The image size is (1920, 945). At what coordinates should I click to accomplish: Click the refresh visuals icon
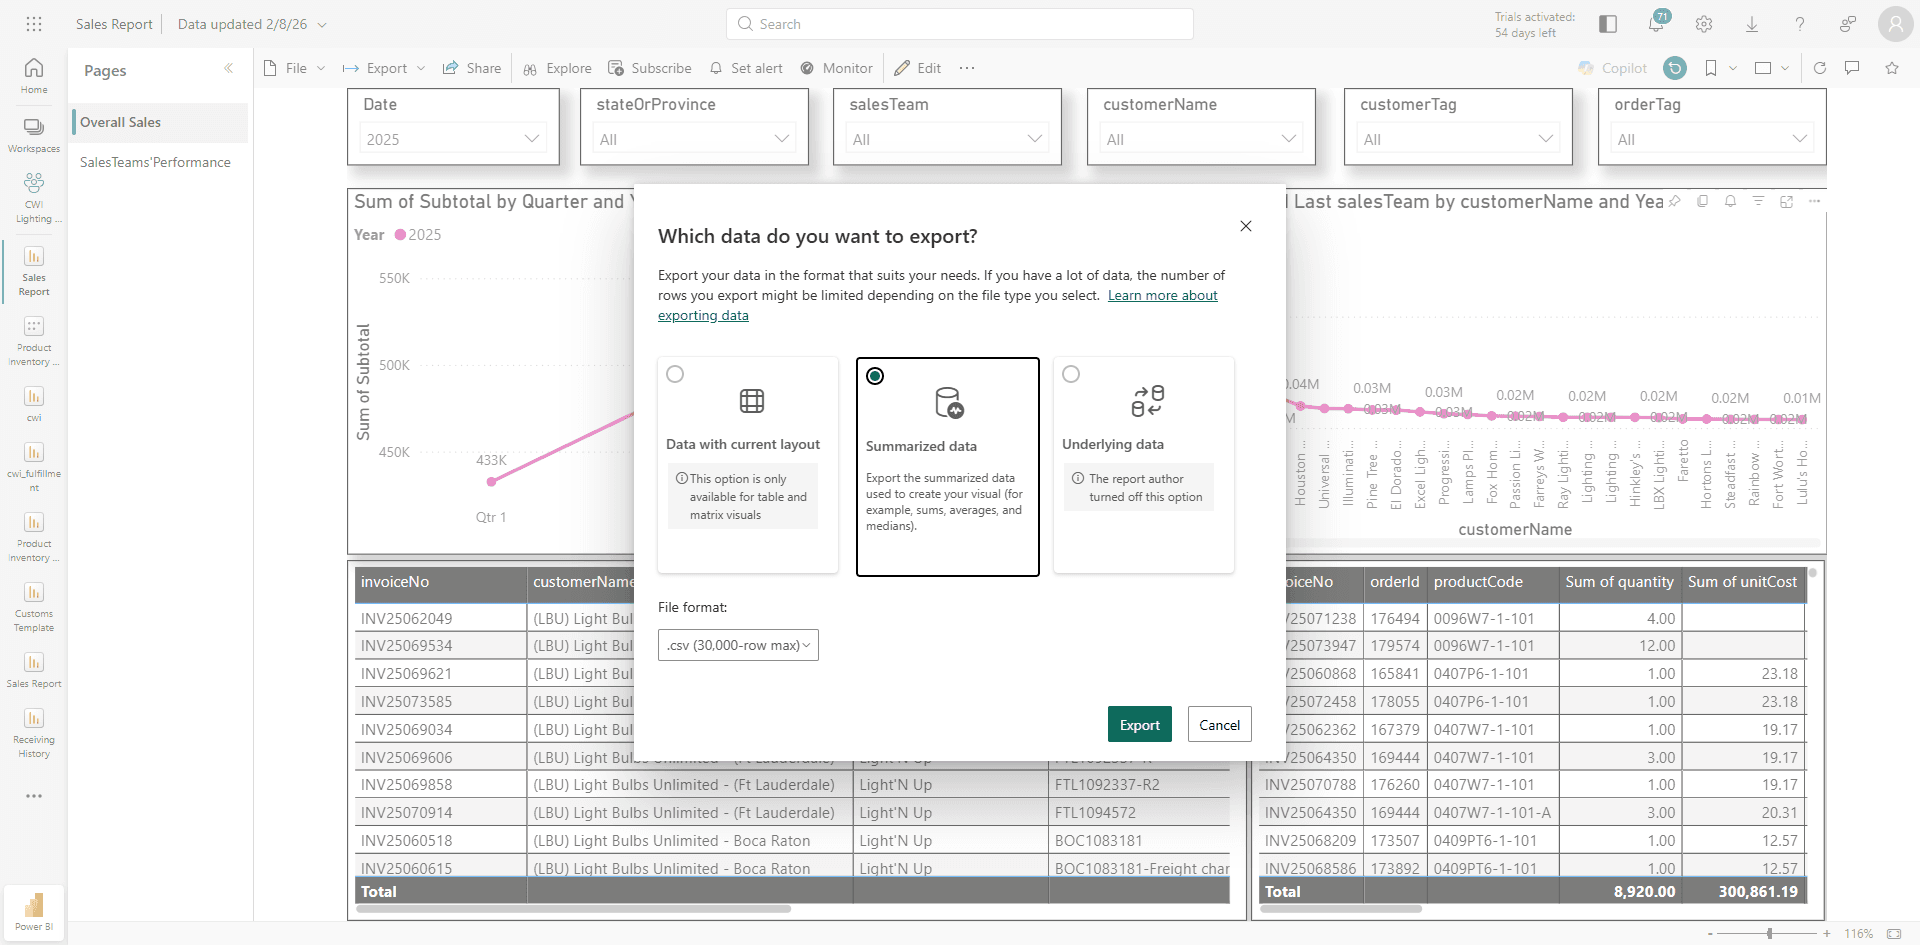(x=1820, y=68)
